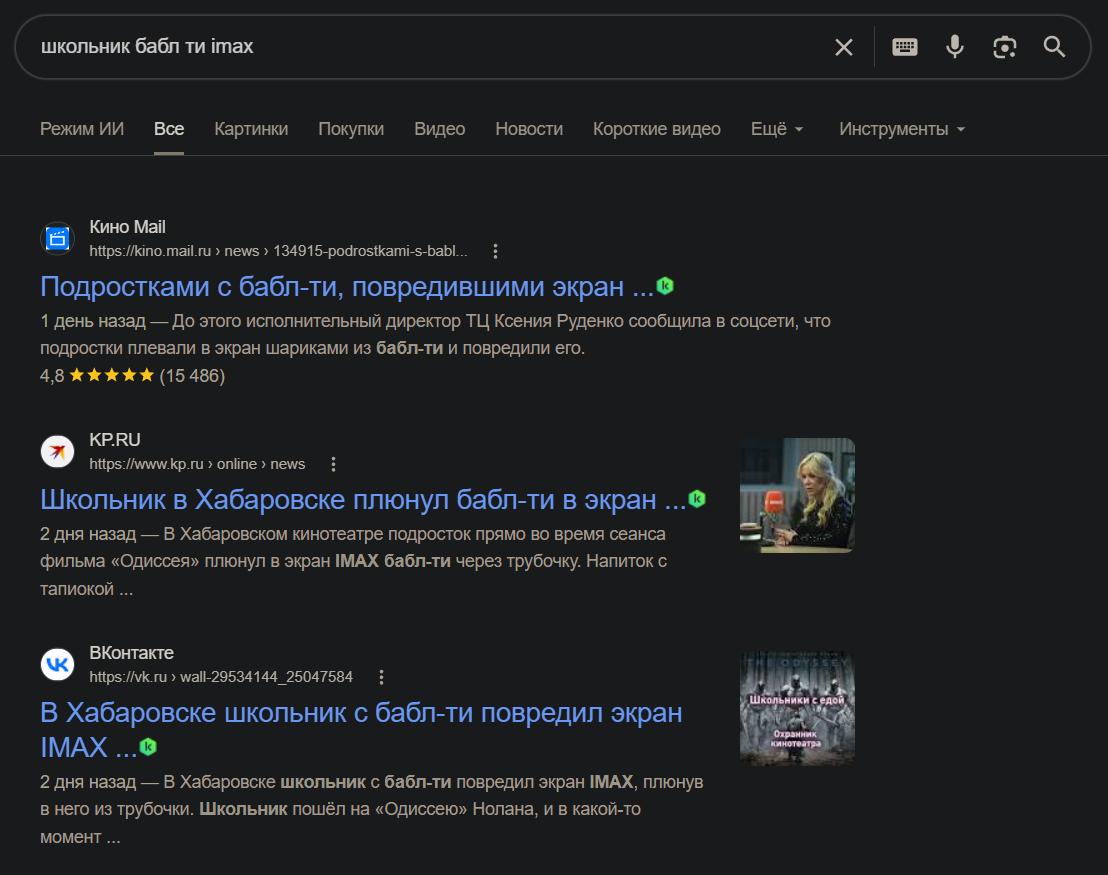The height and width of the screenshot is (875, 1108).
Task: Click the www.kp.ru URL breadcrumb
Action: (197, 464)
